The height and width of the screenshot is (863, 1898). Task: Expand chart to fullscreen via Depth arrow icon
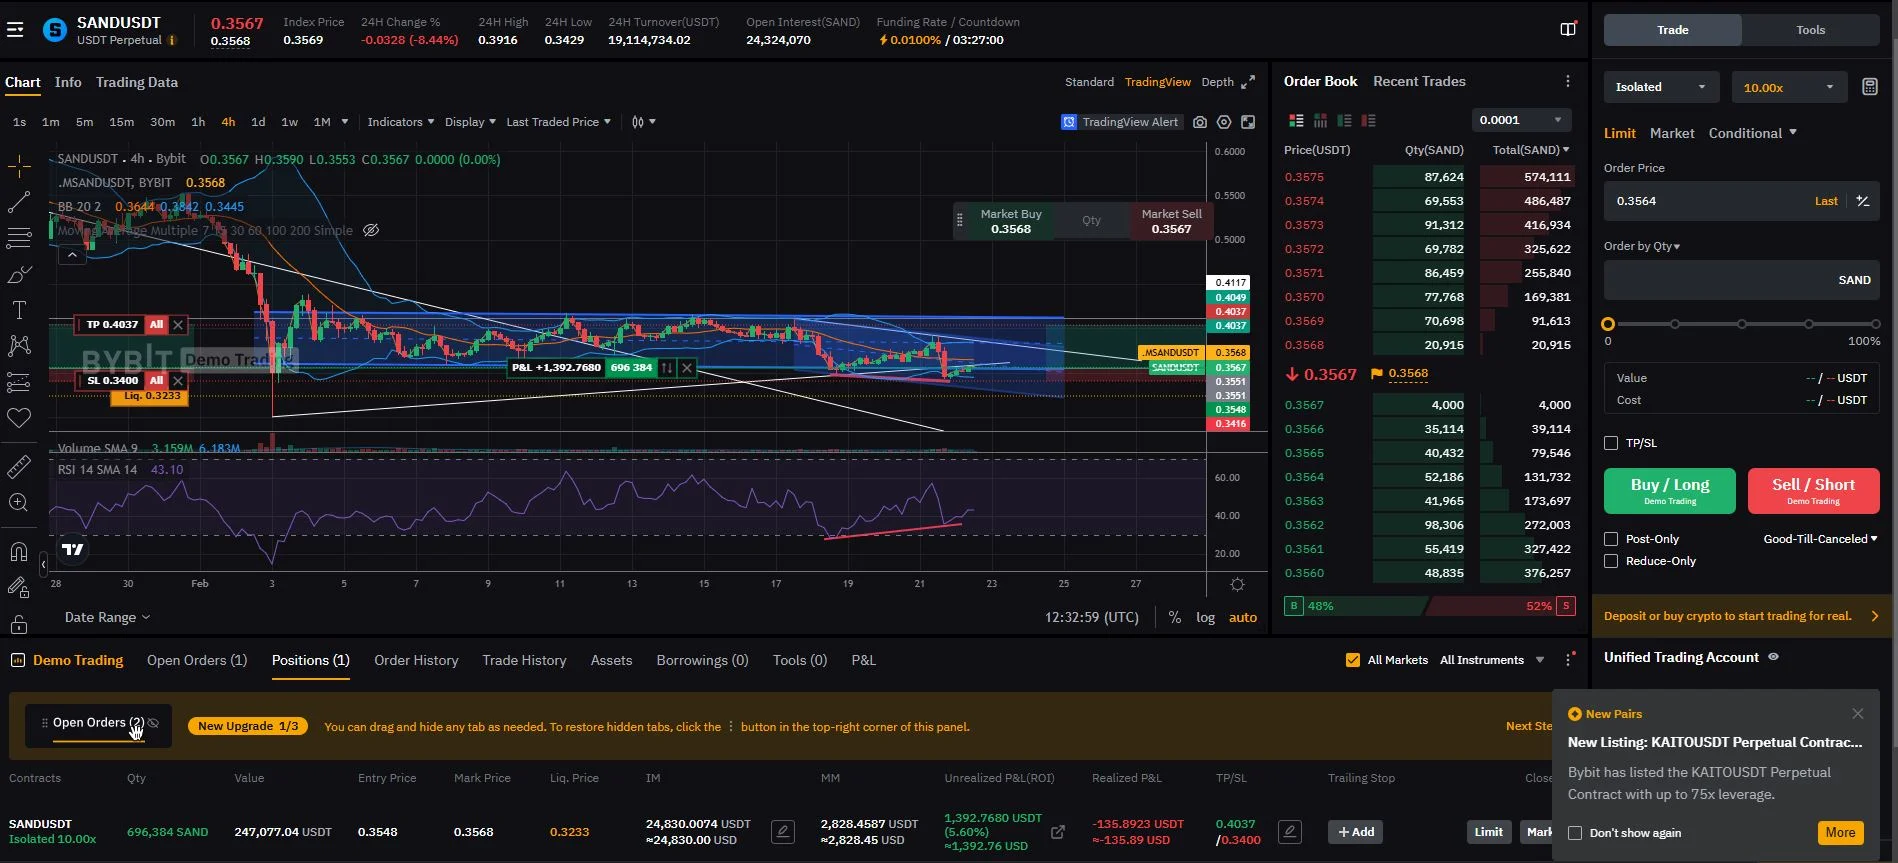click(x=1248, y=82)
